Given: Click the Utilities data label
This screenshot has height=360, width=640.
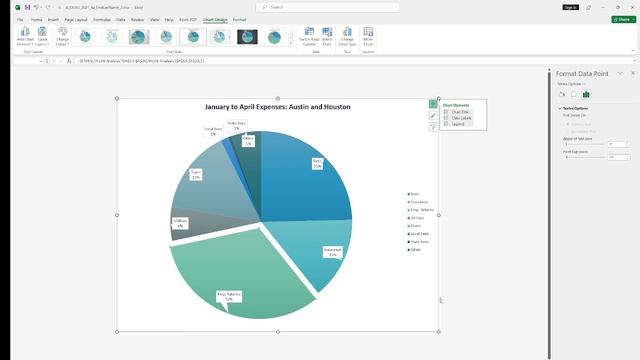Looking at the screenshot, I should [180, 223].
